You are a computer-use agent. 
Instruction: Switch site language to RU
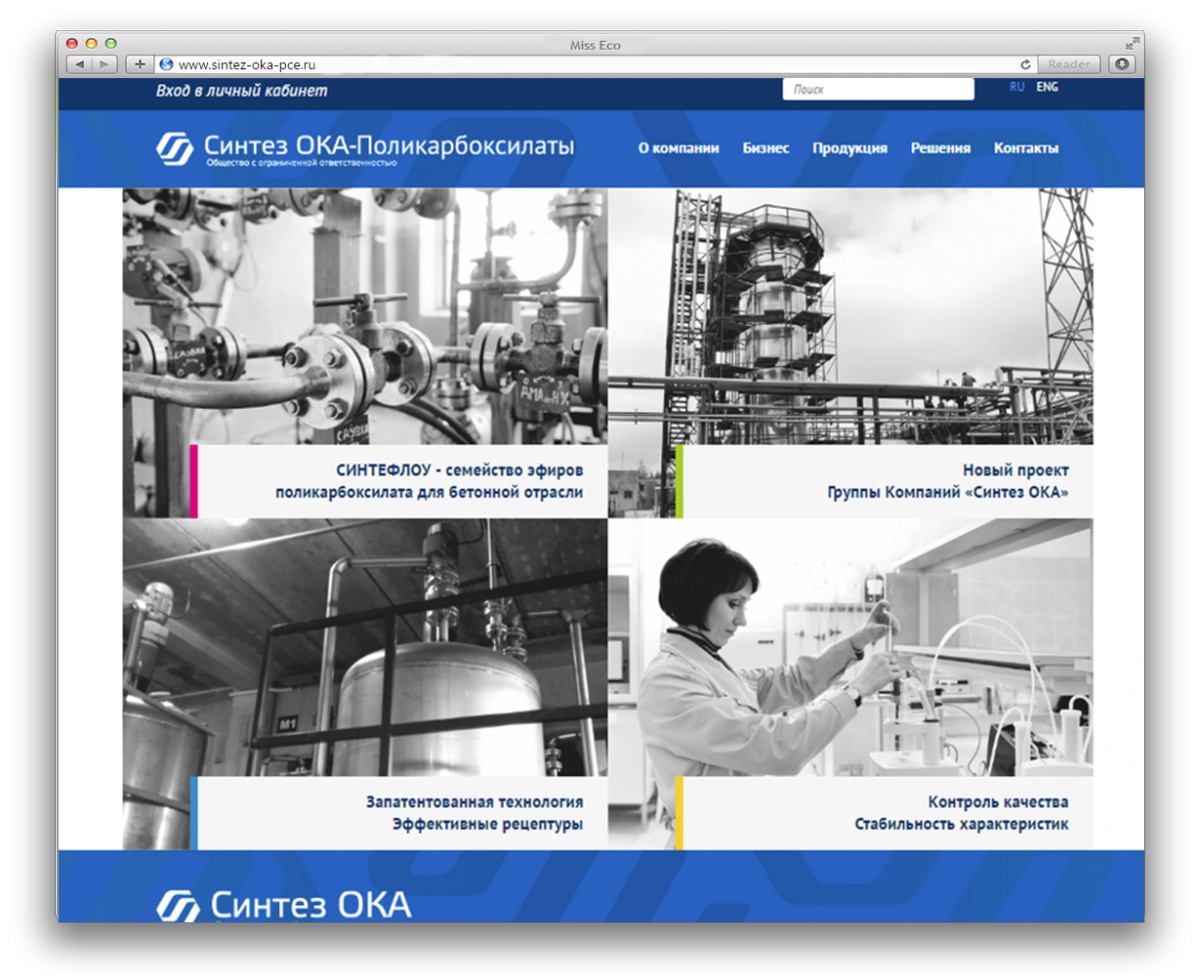point(1017,87)
